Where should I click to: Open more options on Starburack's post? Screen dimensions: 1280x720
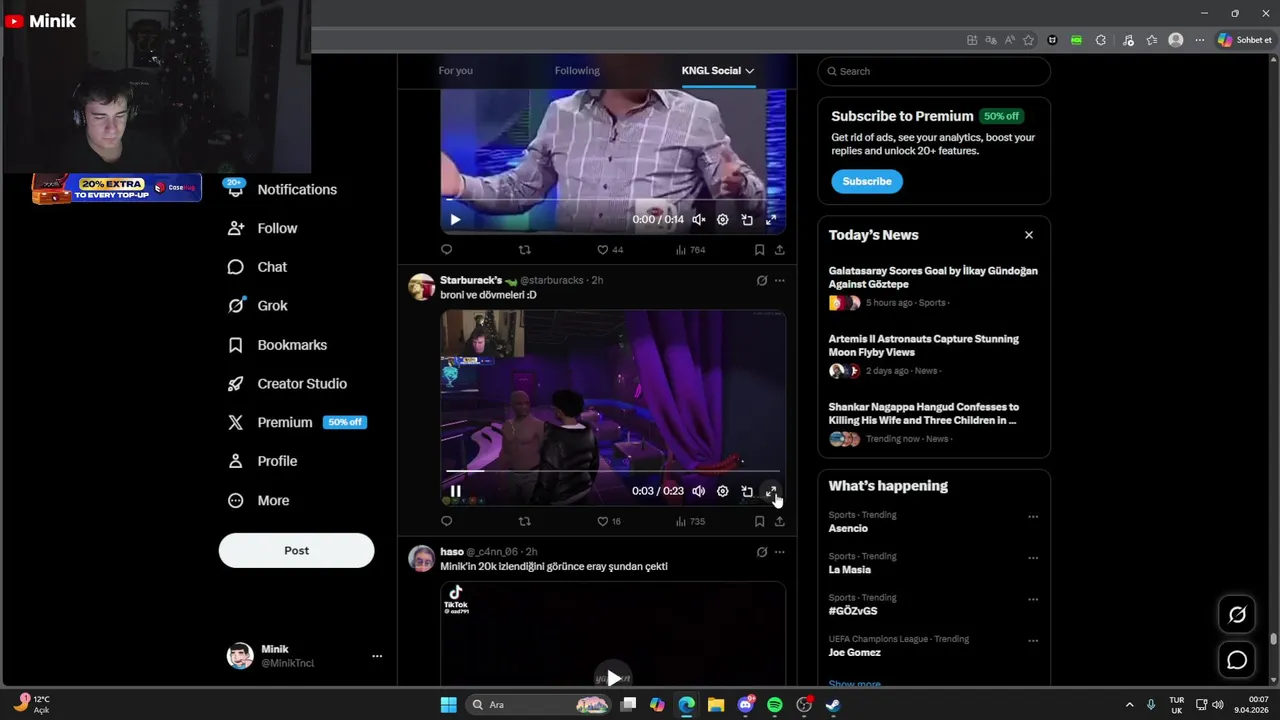tap(779, 281)
